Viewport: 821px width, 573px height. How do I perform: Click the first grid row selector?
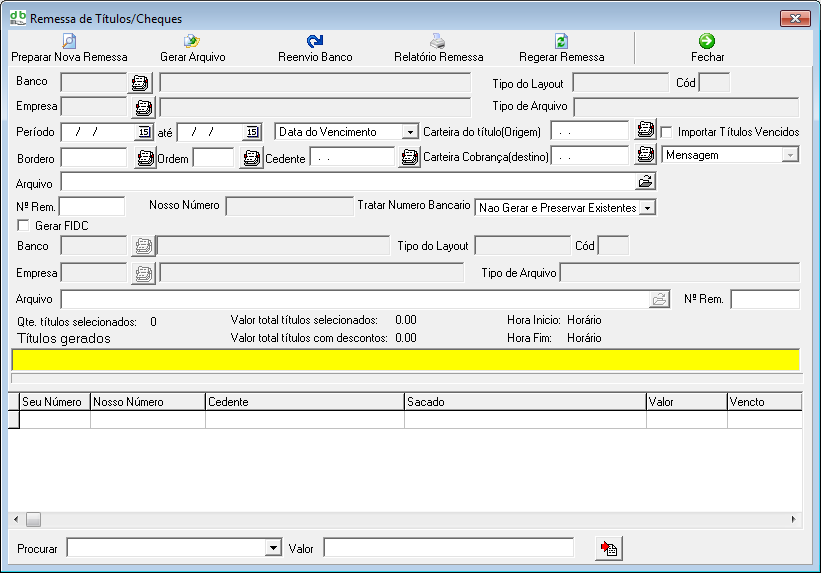(x=14, y=420)
